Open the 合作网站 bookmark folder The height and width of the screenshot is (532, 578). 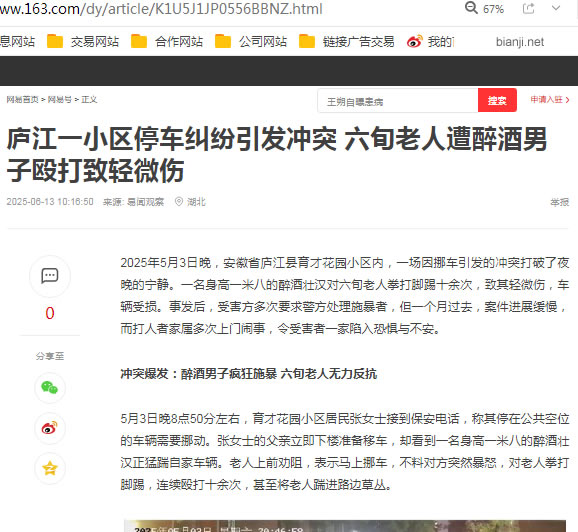point(167,42)
